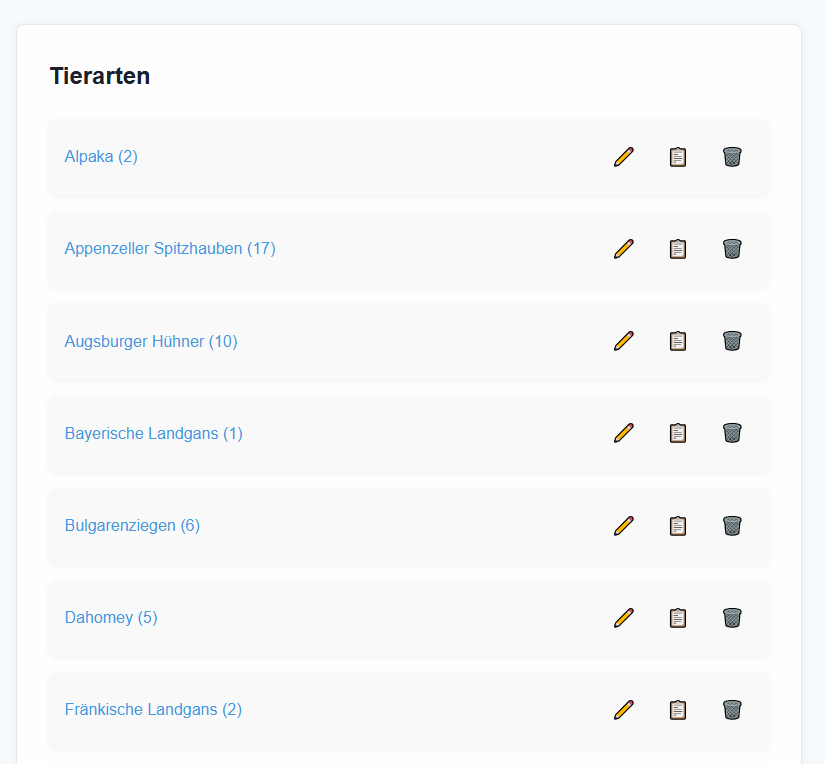The image size is (825, 764).
Task: Open Fränkische Landgans (2) link
Action: tap(153, 710)
